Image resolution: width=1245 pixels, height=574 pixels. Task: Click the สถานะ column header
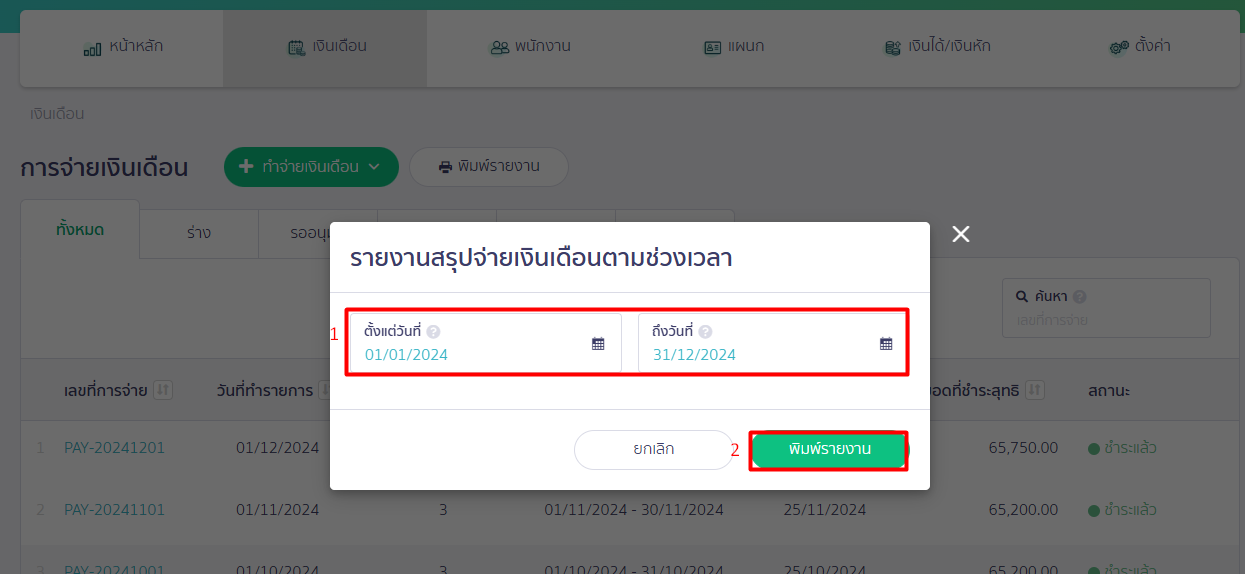click(1109, 390)
